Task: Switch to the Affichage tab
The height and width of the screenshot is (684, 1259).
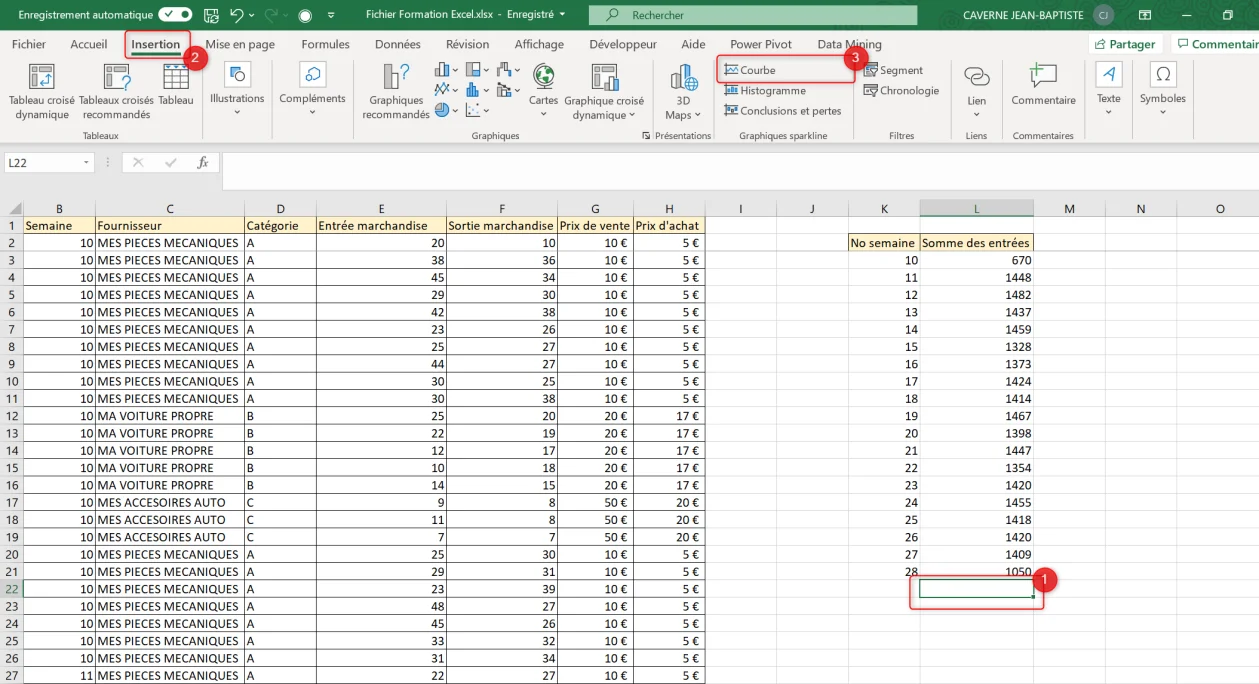Action: pos(539,44)
